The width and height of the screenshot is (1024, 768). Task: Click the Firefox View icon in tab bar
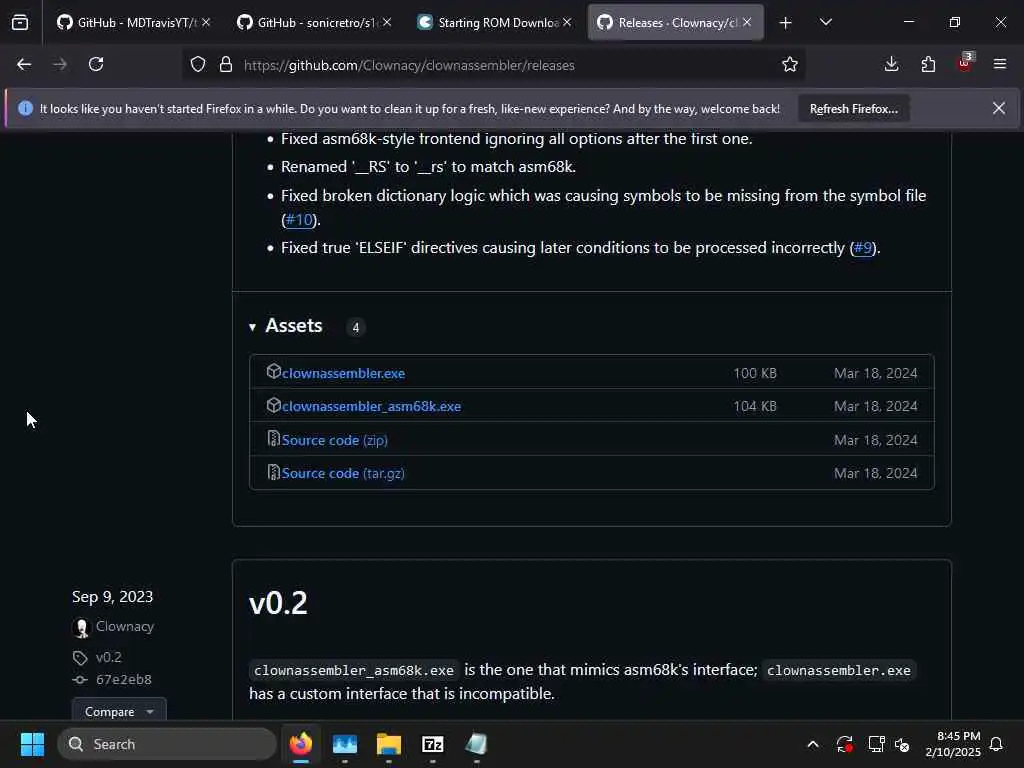click(20, 23)
